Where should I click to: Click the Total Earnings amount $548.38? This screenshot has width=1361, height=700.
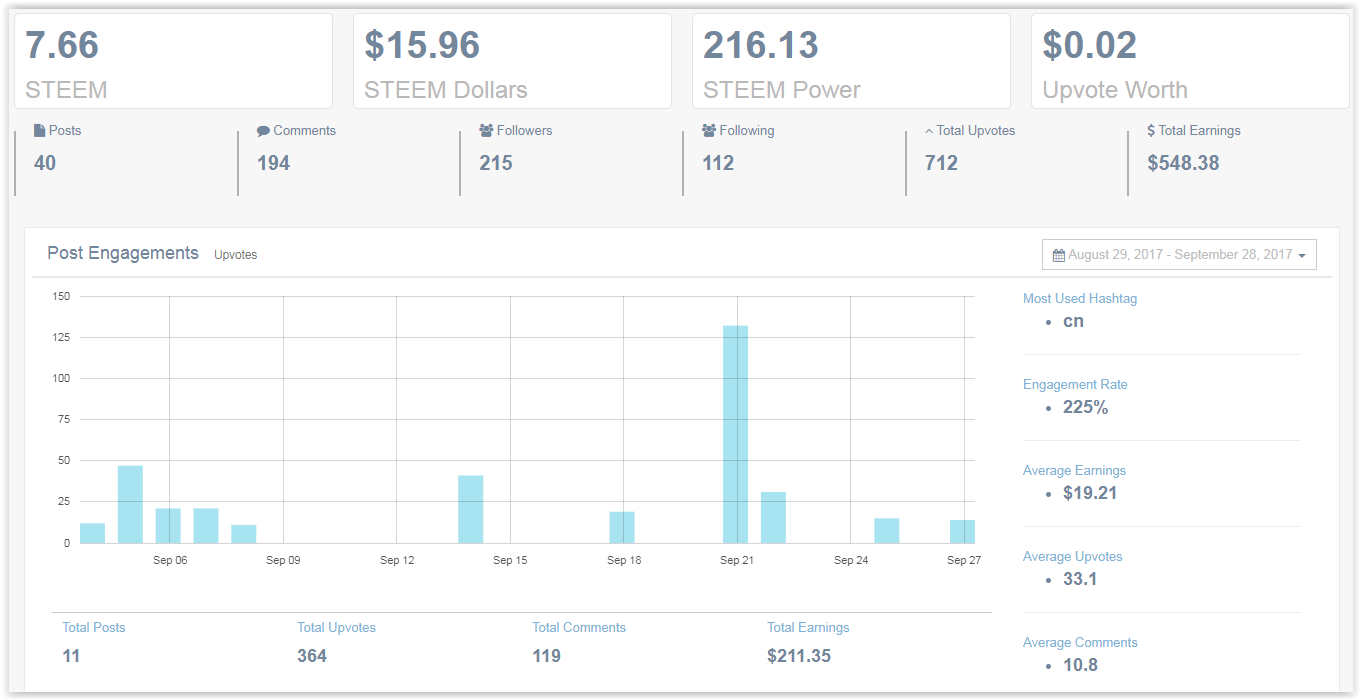(x=1183, y=163)
